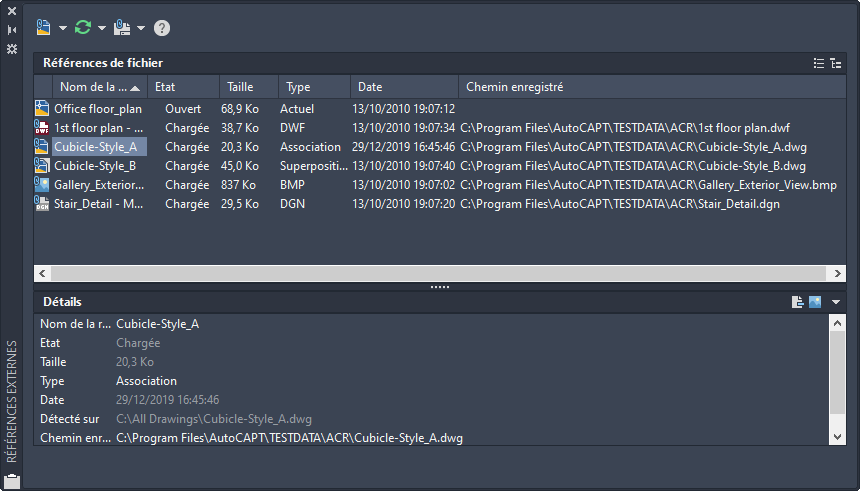
Task: Open Help with the question mark icon
Action: pyautogui.click(x=162, y=27)
